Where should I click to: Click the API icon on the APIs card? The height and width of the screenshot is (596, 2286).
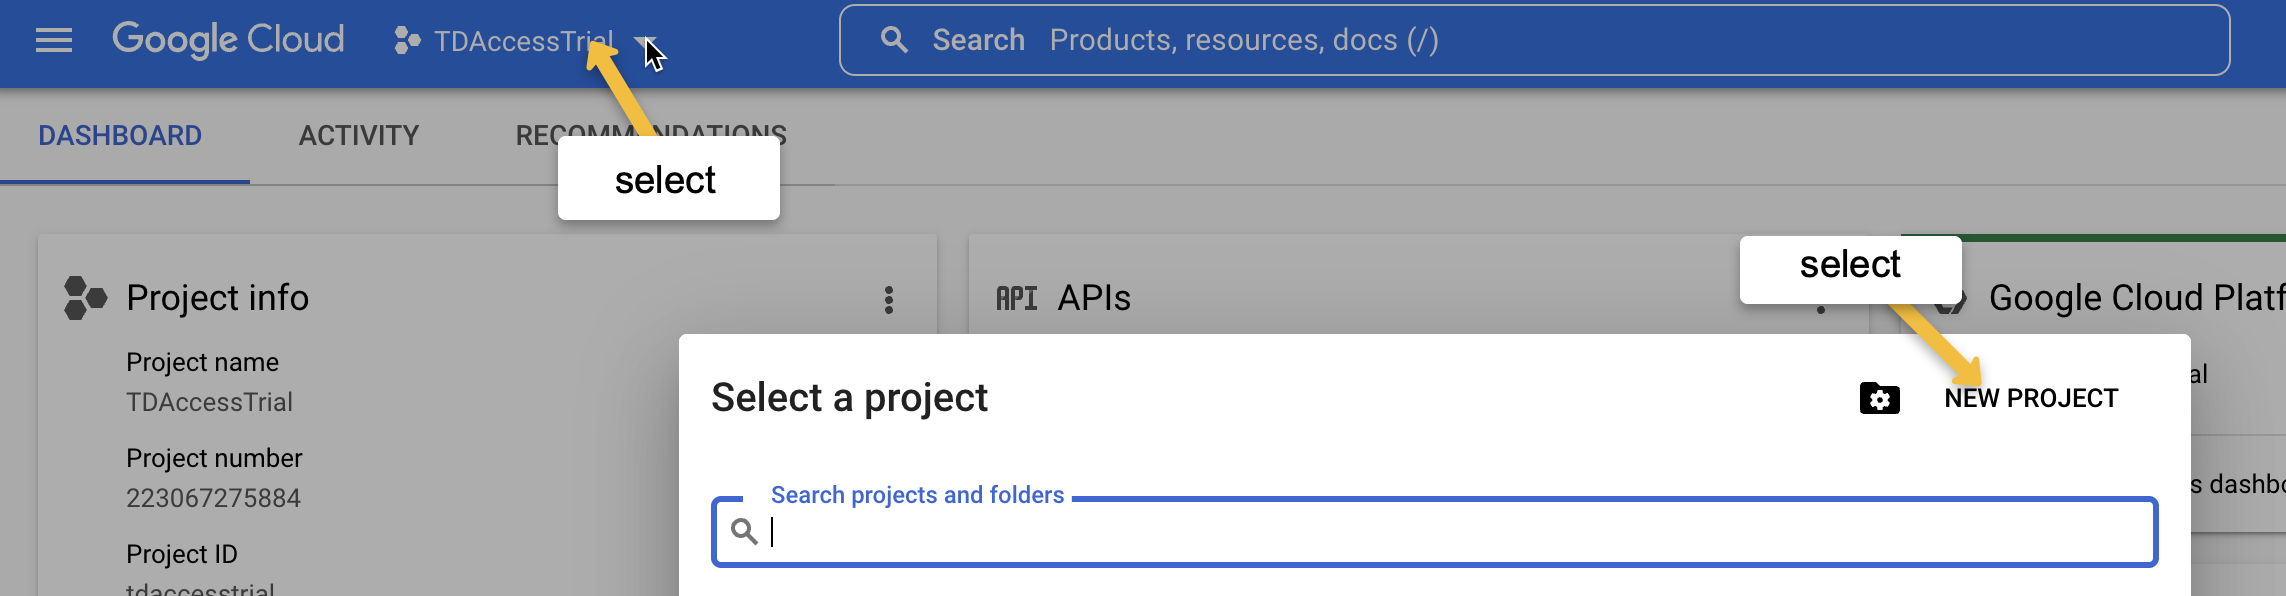pos(1017,298)
